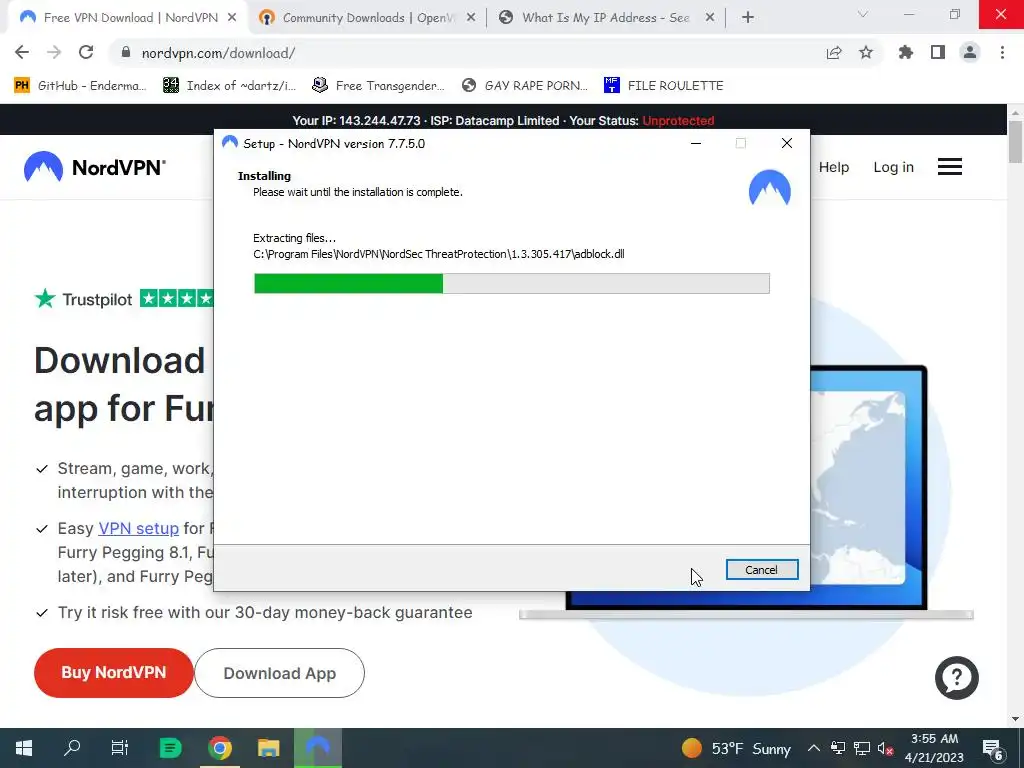Click the browser back arrow
This screenshot has width=1024, height=768.
coord(22,53)
